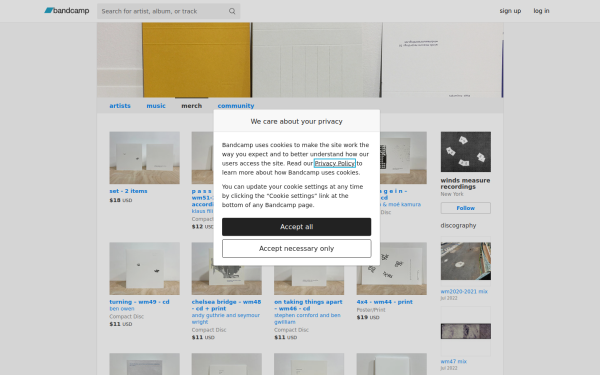Click the '$19 USD' price of 4x4 print
Screen dimensions: 600x375
[x=368, y=317]
